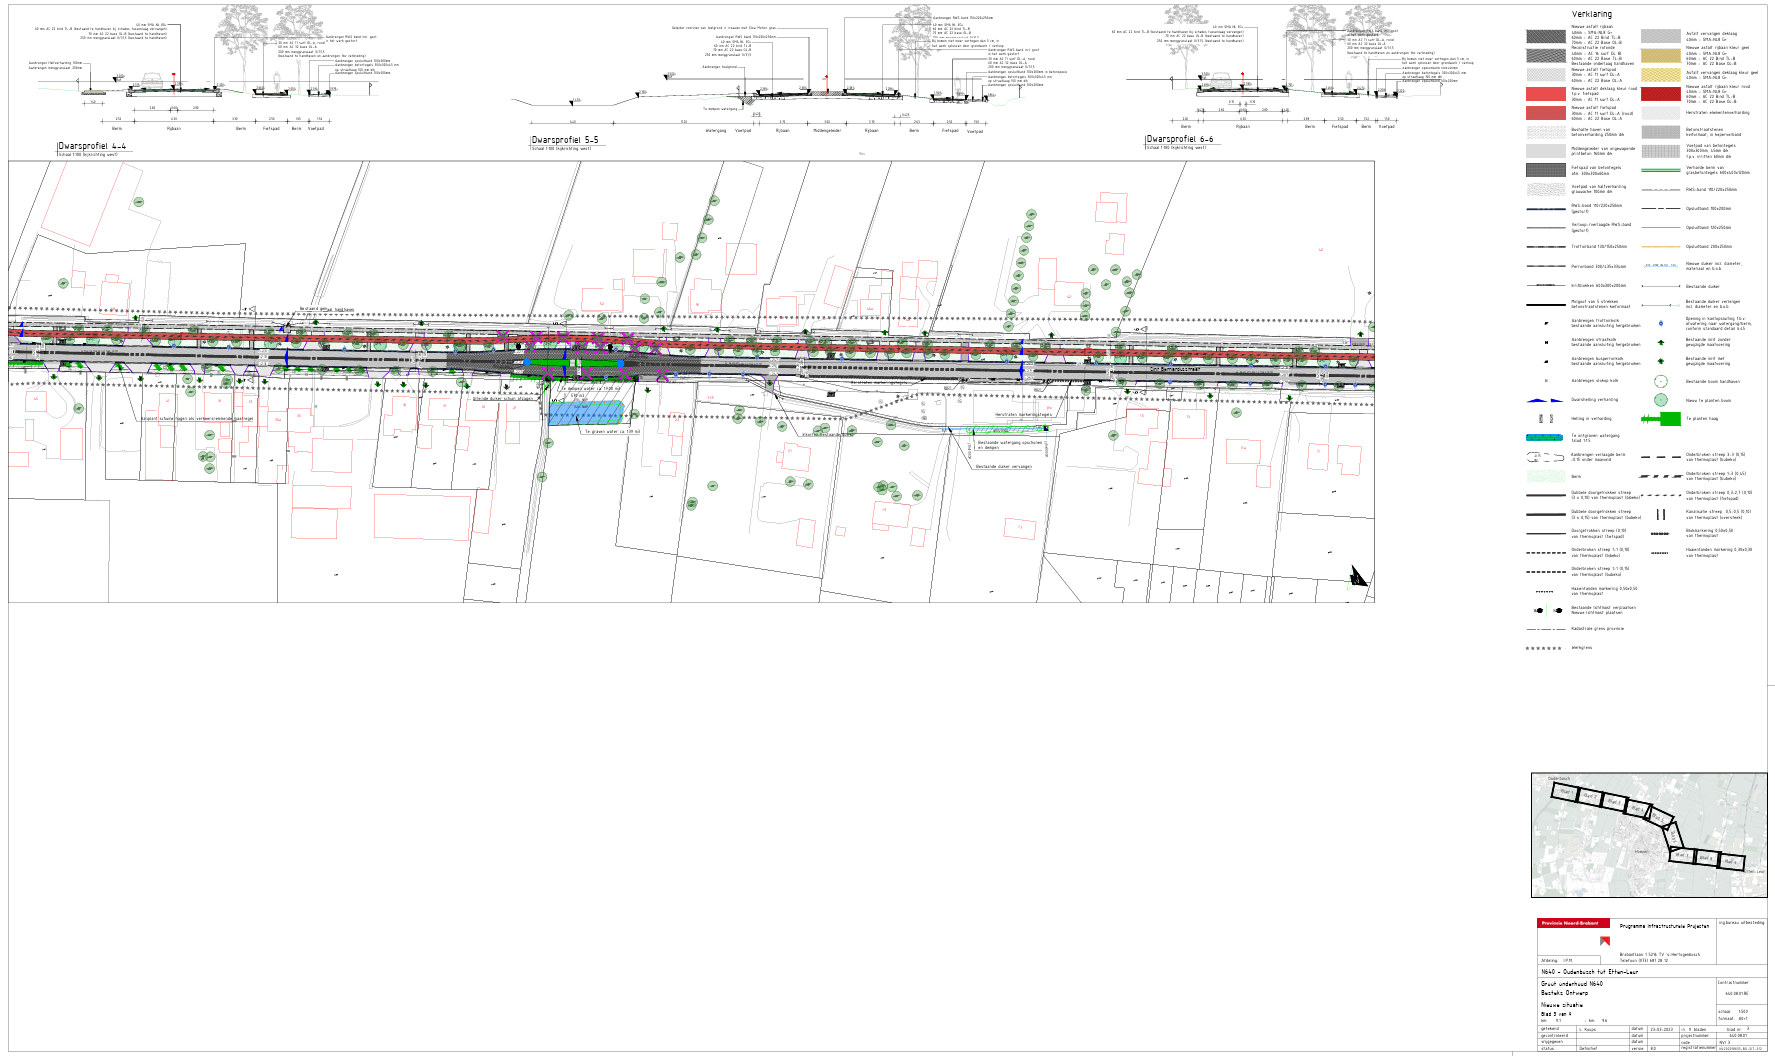
Task: Click 'Blad 9' on the overview map
Action: click(1729, 862)
